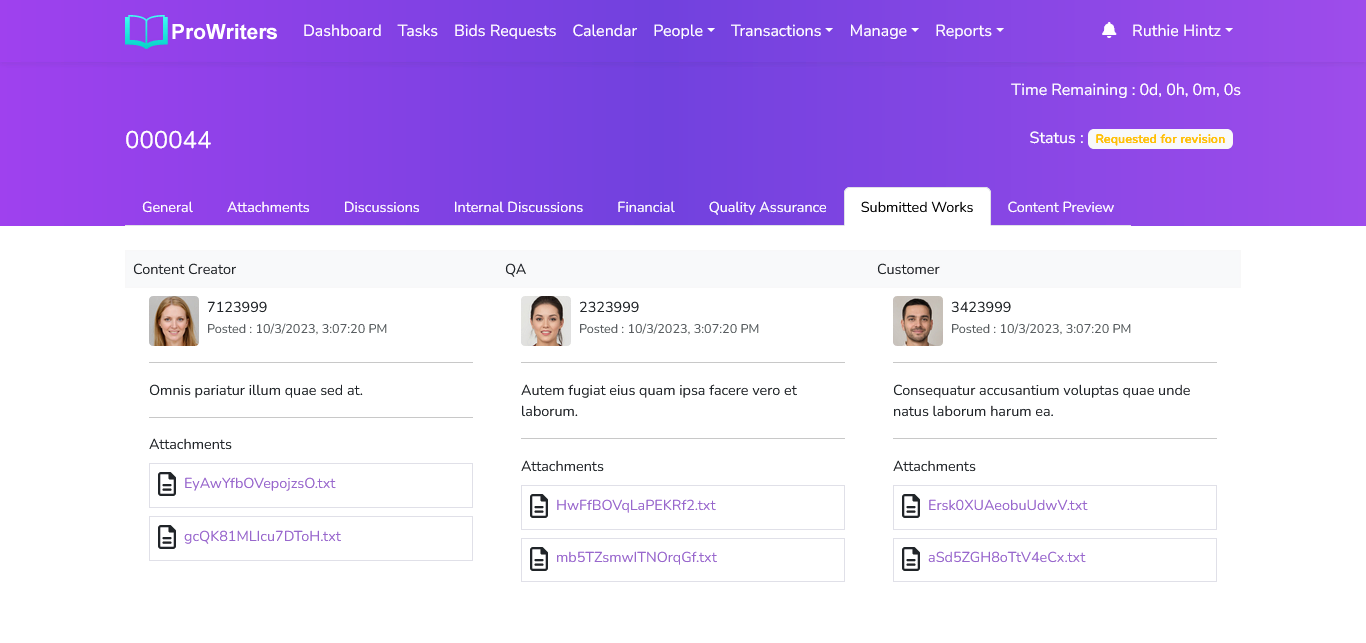Click the Customer's profile picture
The width and height of the screenshot is (1366, 643).
tap(918, 321)
